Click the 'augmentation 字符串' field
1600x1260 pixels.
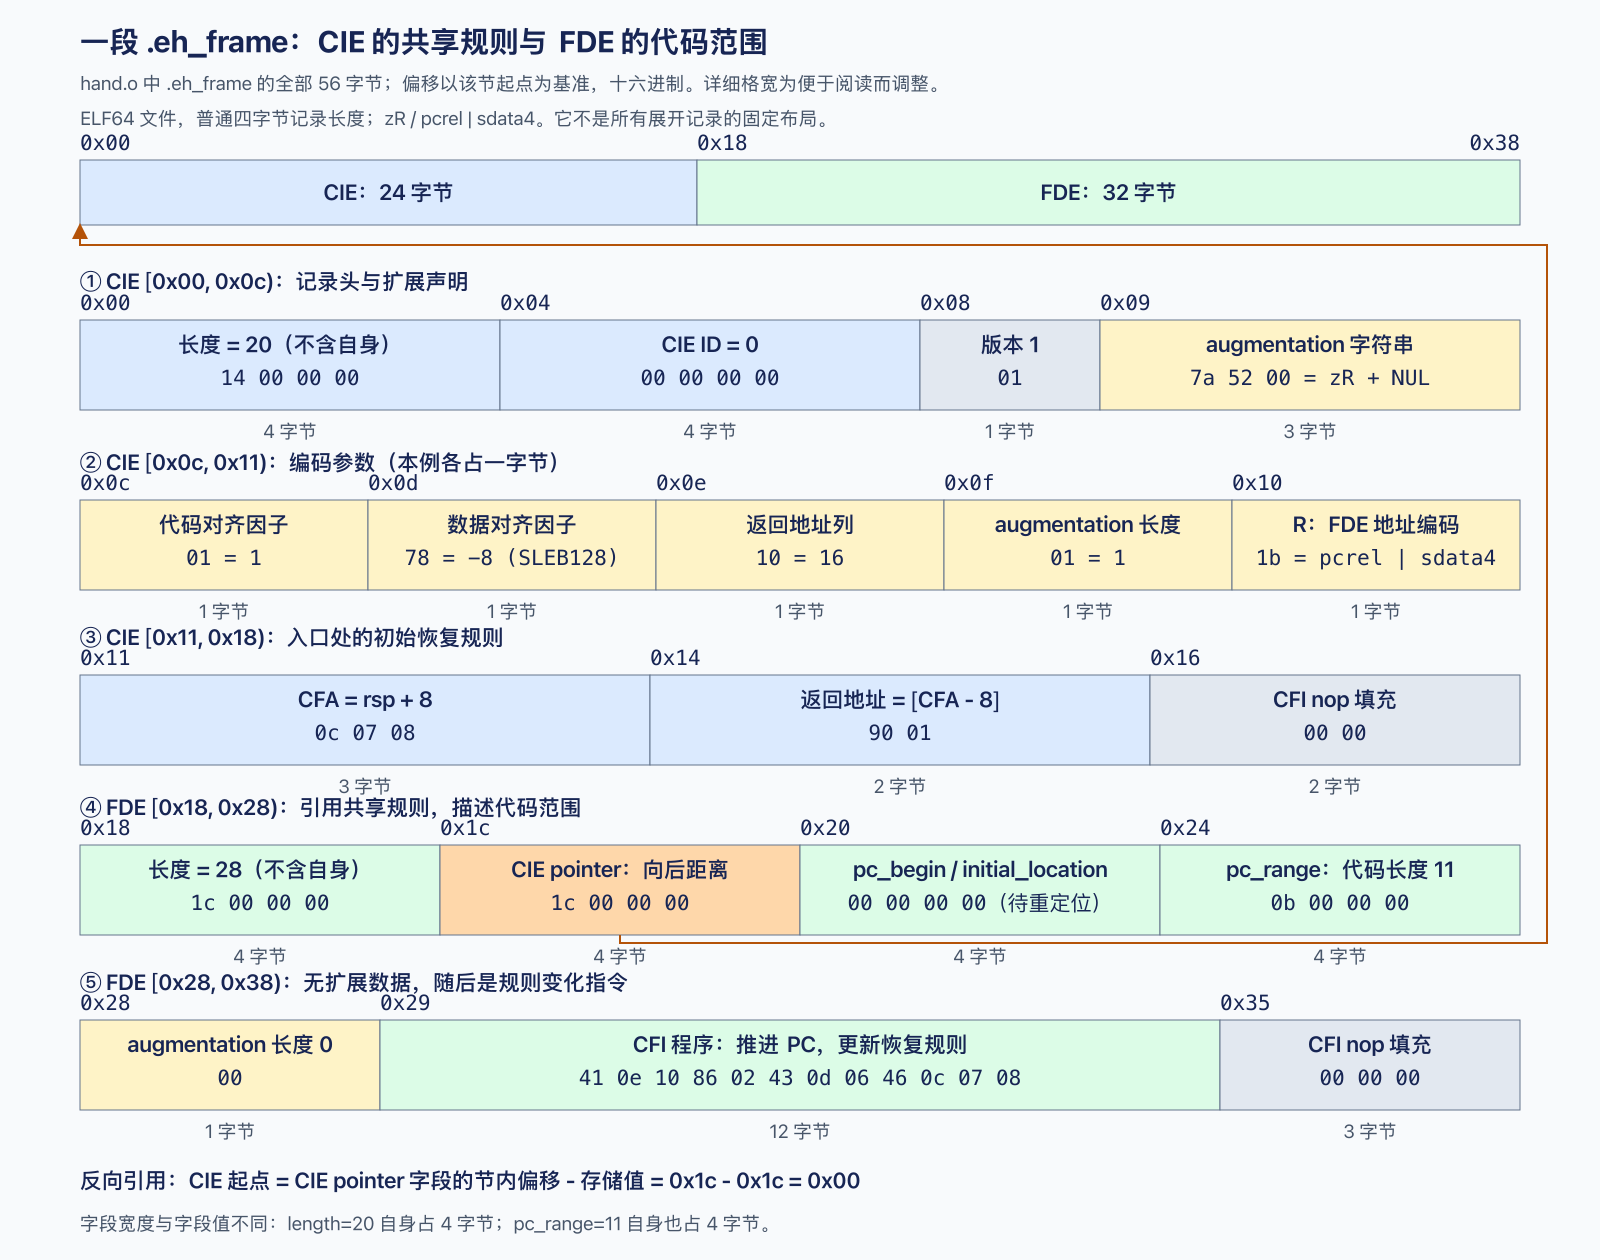click(x=1310, y=365)
